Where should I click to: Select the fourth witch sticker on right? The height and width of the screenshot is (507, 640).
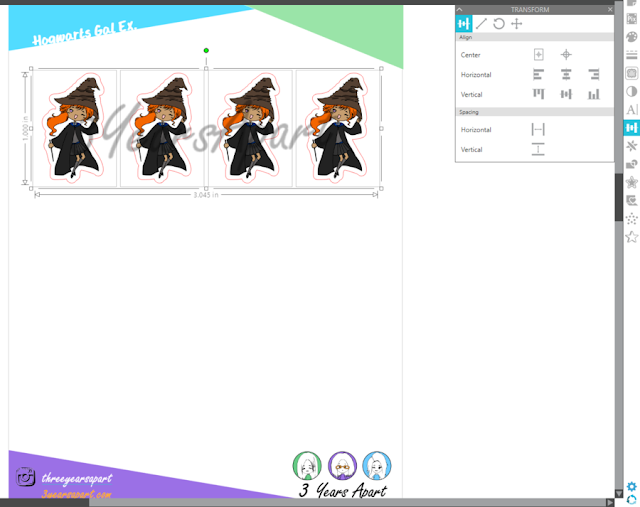click(x=338, y=128)
